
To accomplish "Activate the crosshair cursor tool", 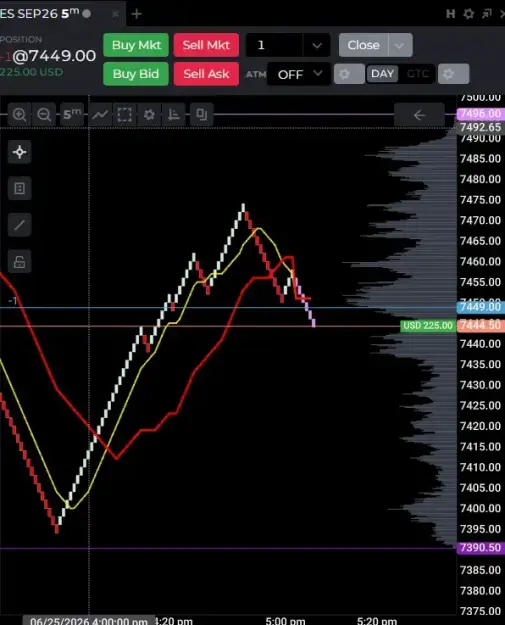I will tap(20, 152).
